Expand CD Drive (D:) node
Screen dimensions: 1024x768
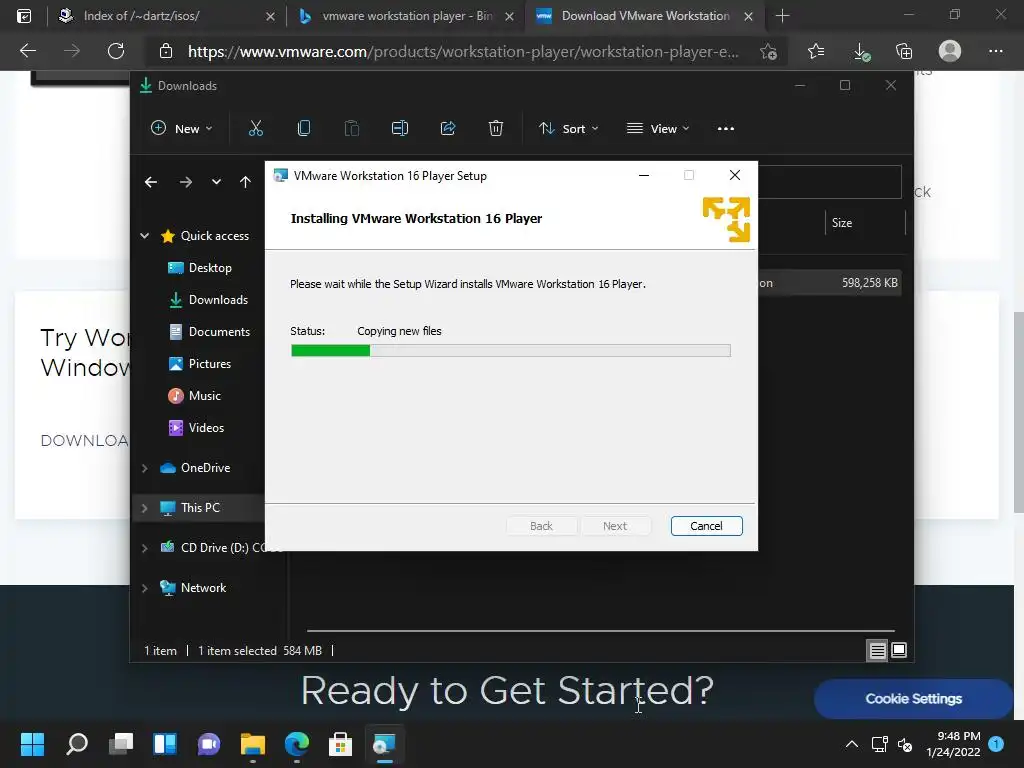(x=144, y=548)
